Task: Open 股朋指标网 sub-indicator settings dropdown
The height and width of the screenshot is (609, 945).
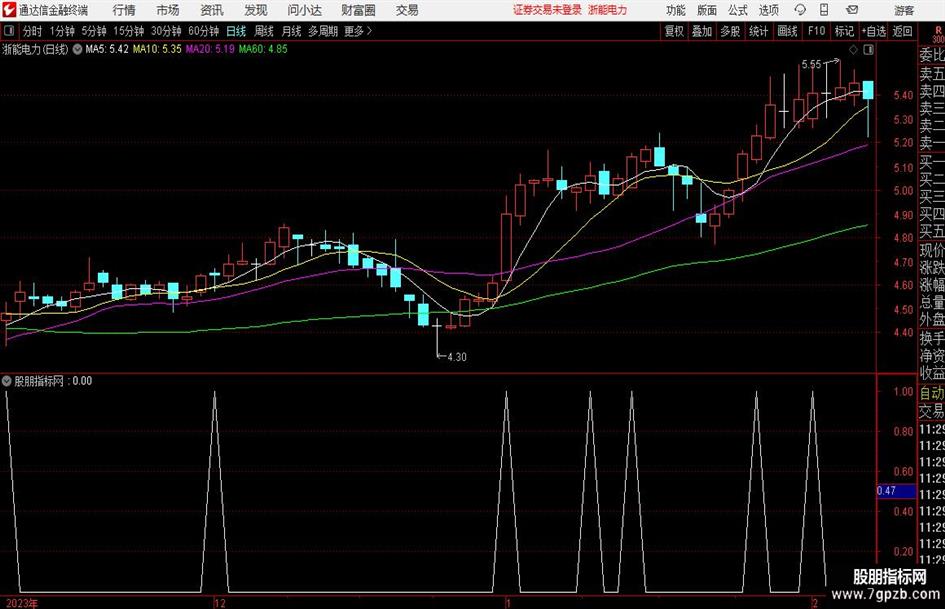Action: point(7,381)
